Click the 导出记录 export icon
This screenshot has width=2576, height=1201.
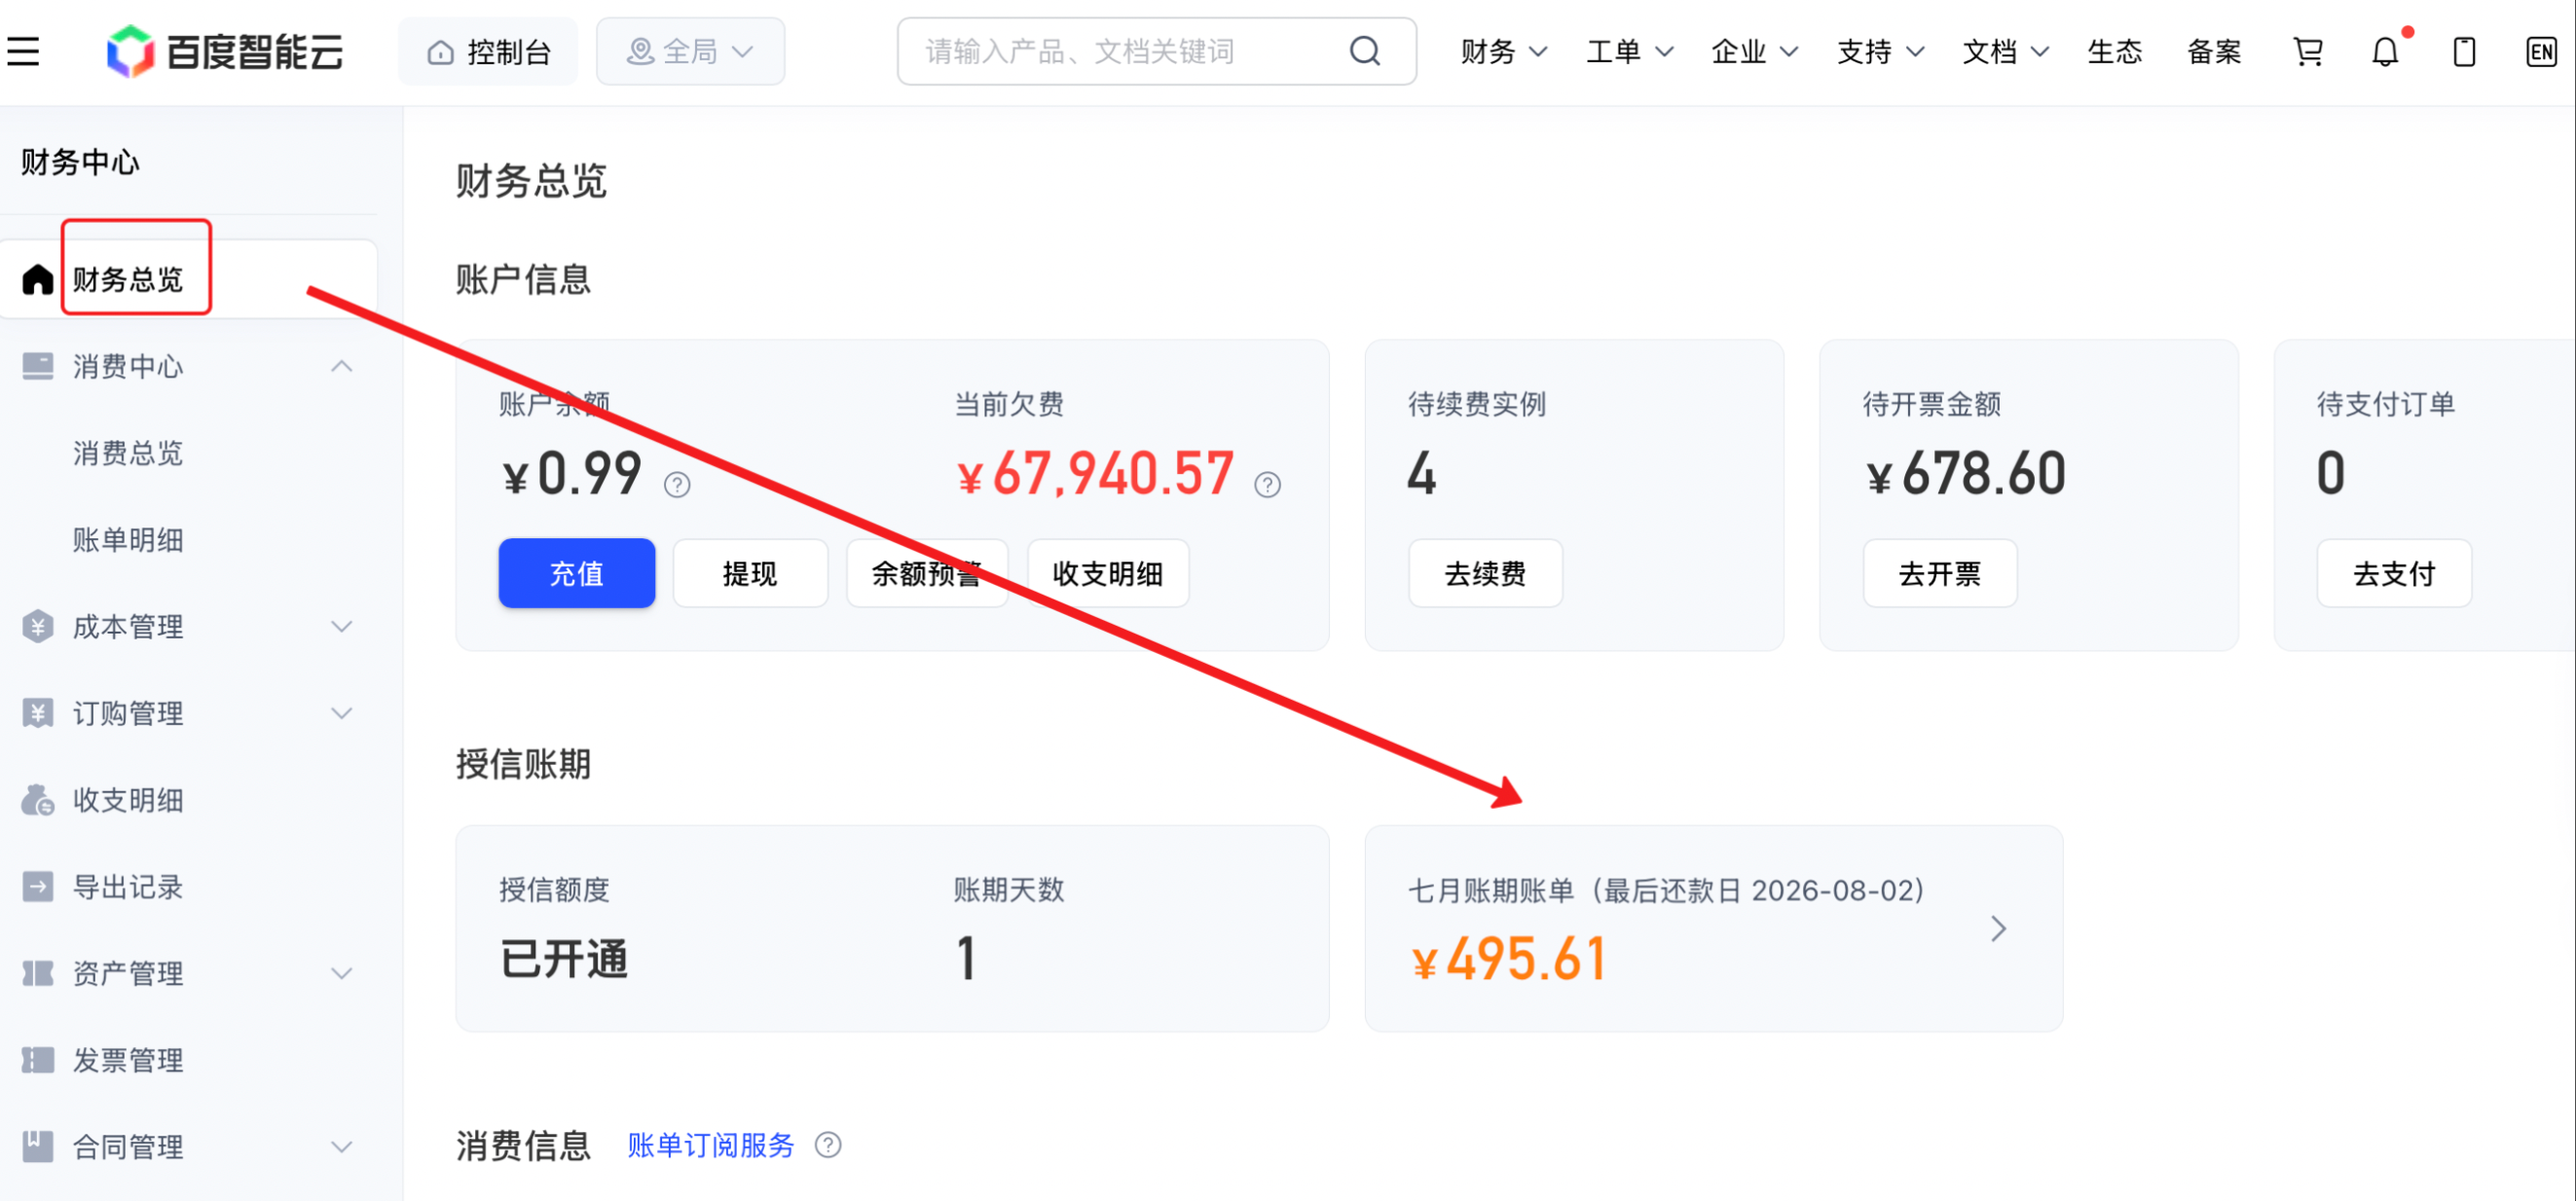37,887
